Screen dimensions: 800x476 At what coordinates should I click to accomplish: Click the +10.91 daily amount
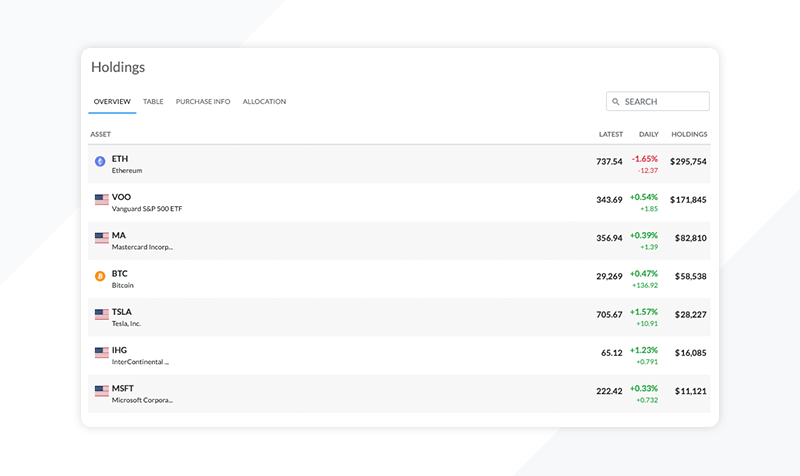(x=647, y=323)
